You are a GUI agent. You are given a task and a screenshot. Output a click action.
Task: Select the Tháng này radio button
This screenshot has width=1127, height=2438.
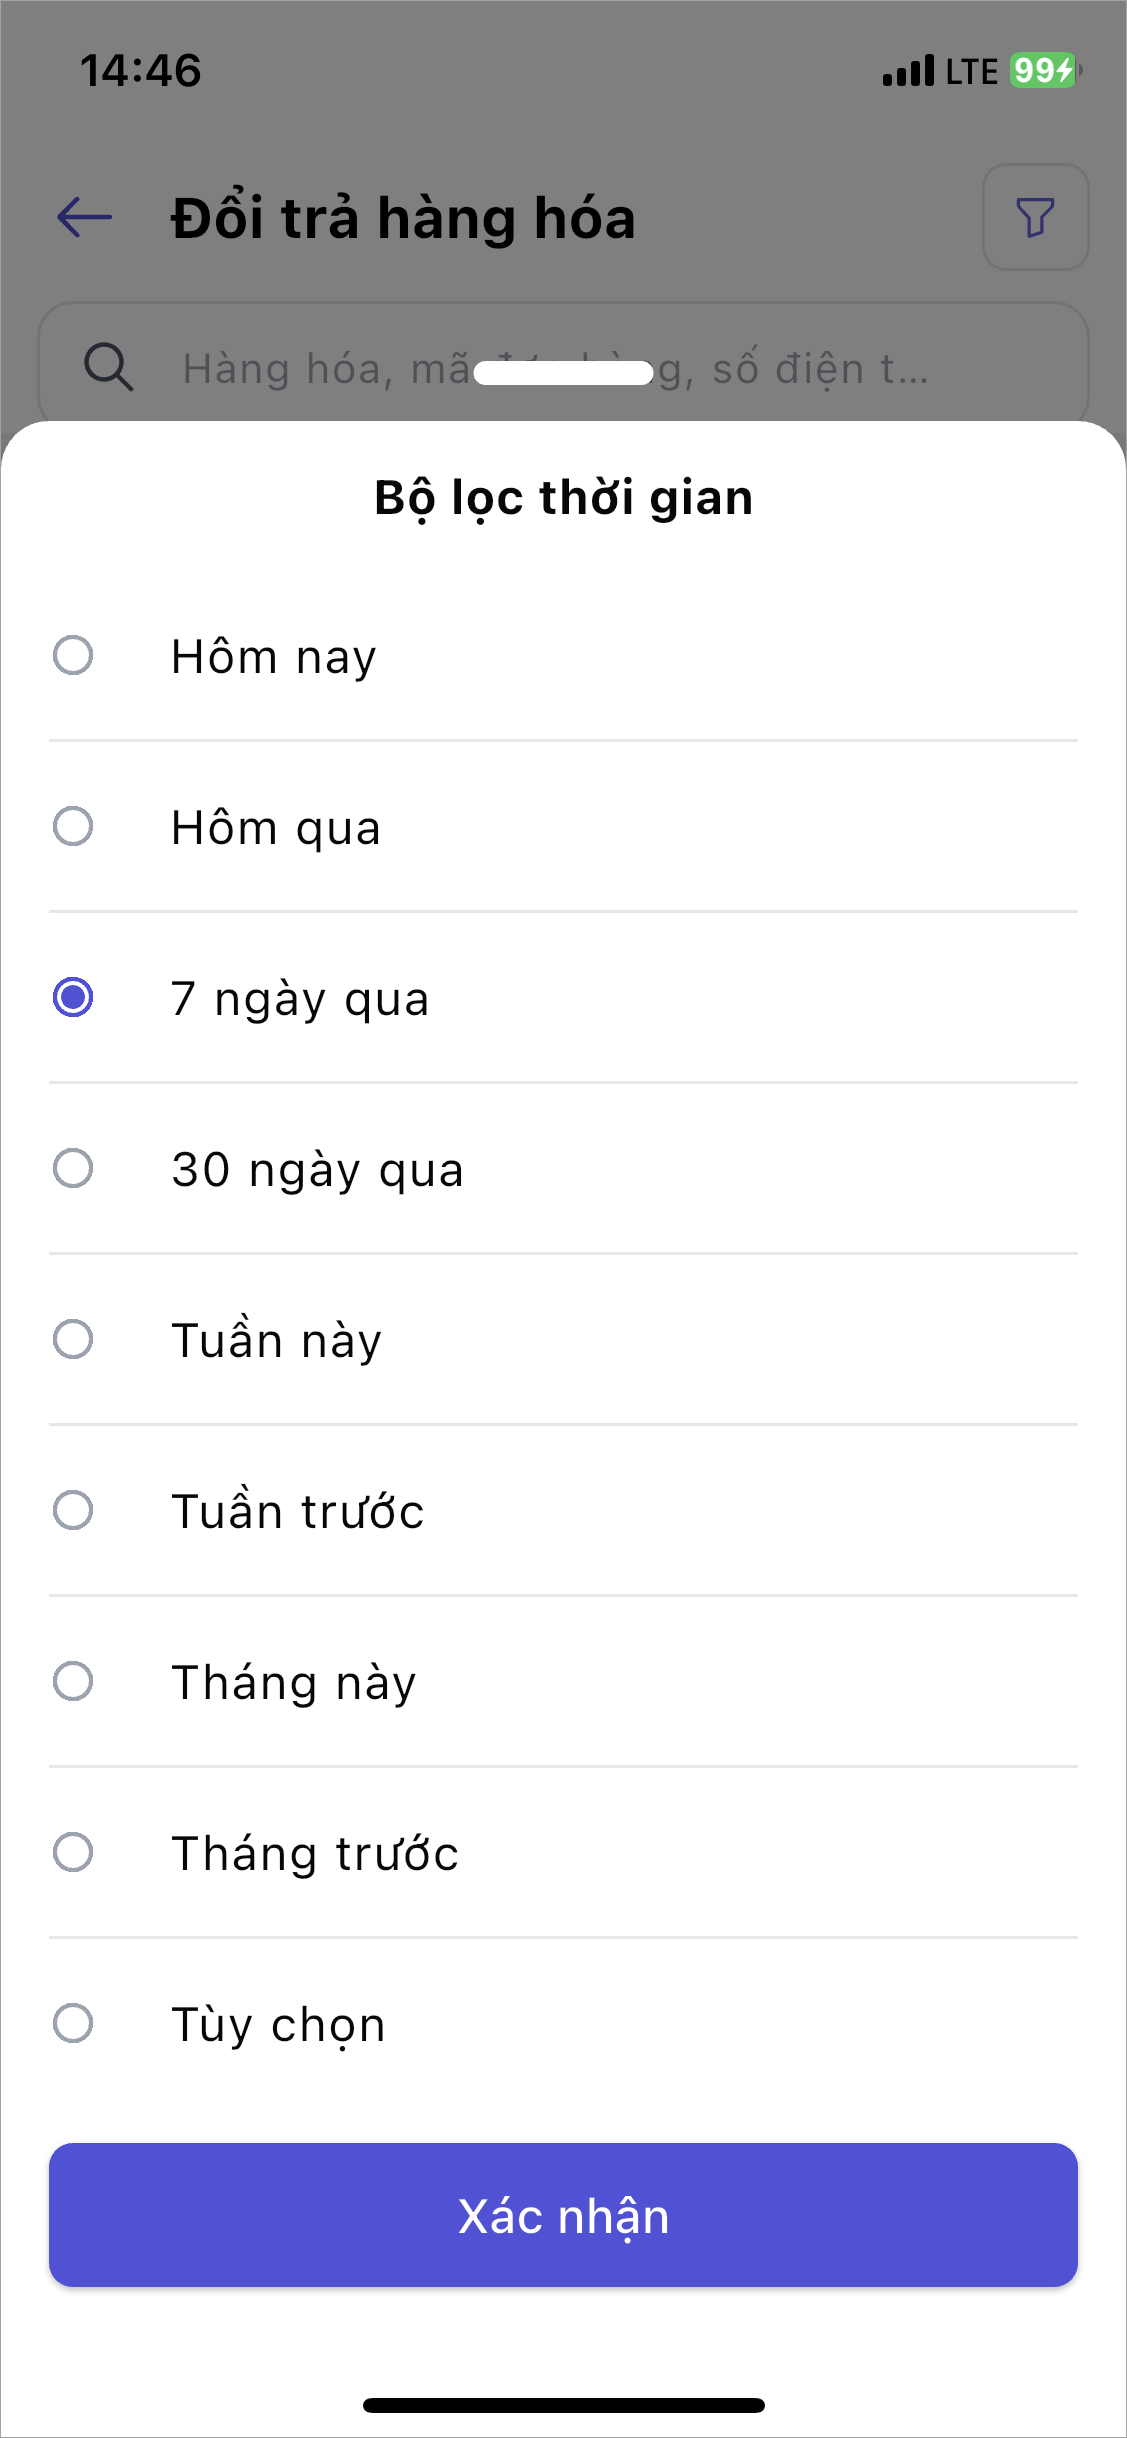(x=73, y=1682)
